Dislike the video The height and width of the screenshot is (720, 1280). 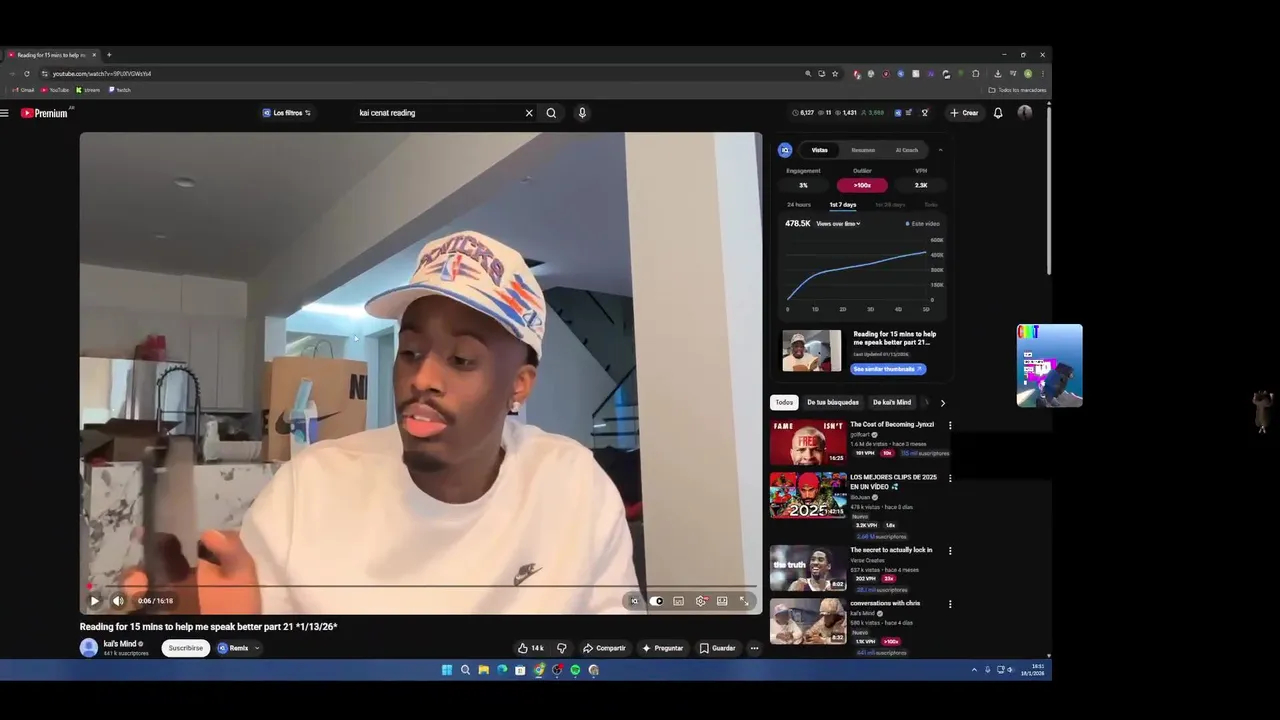[x=561, y=648]
